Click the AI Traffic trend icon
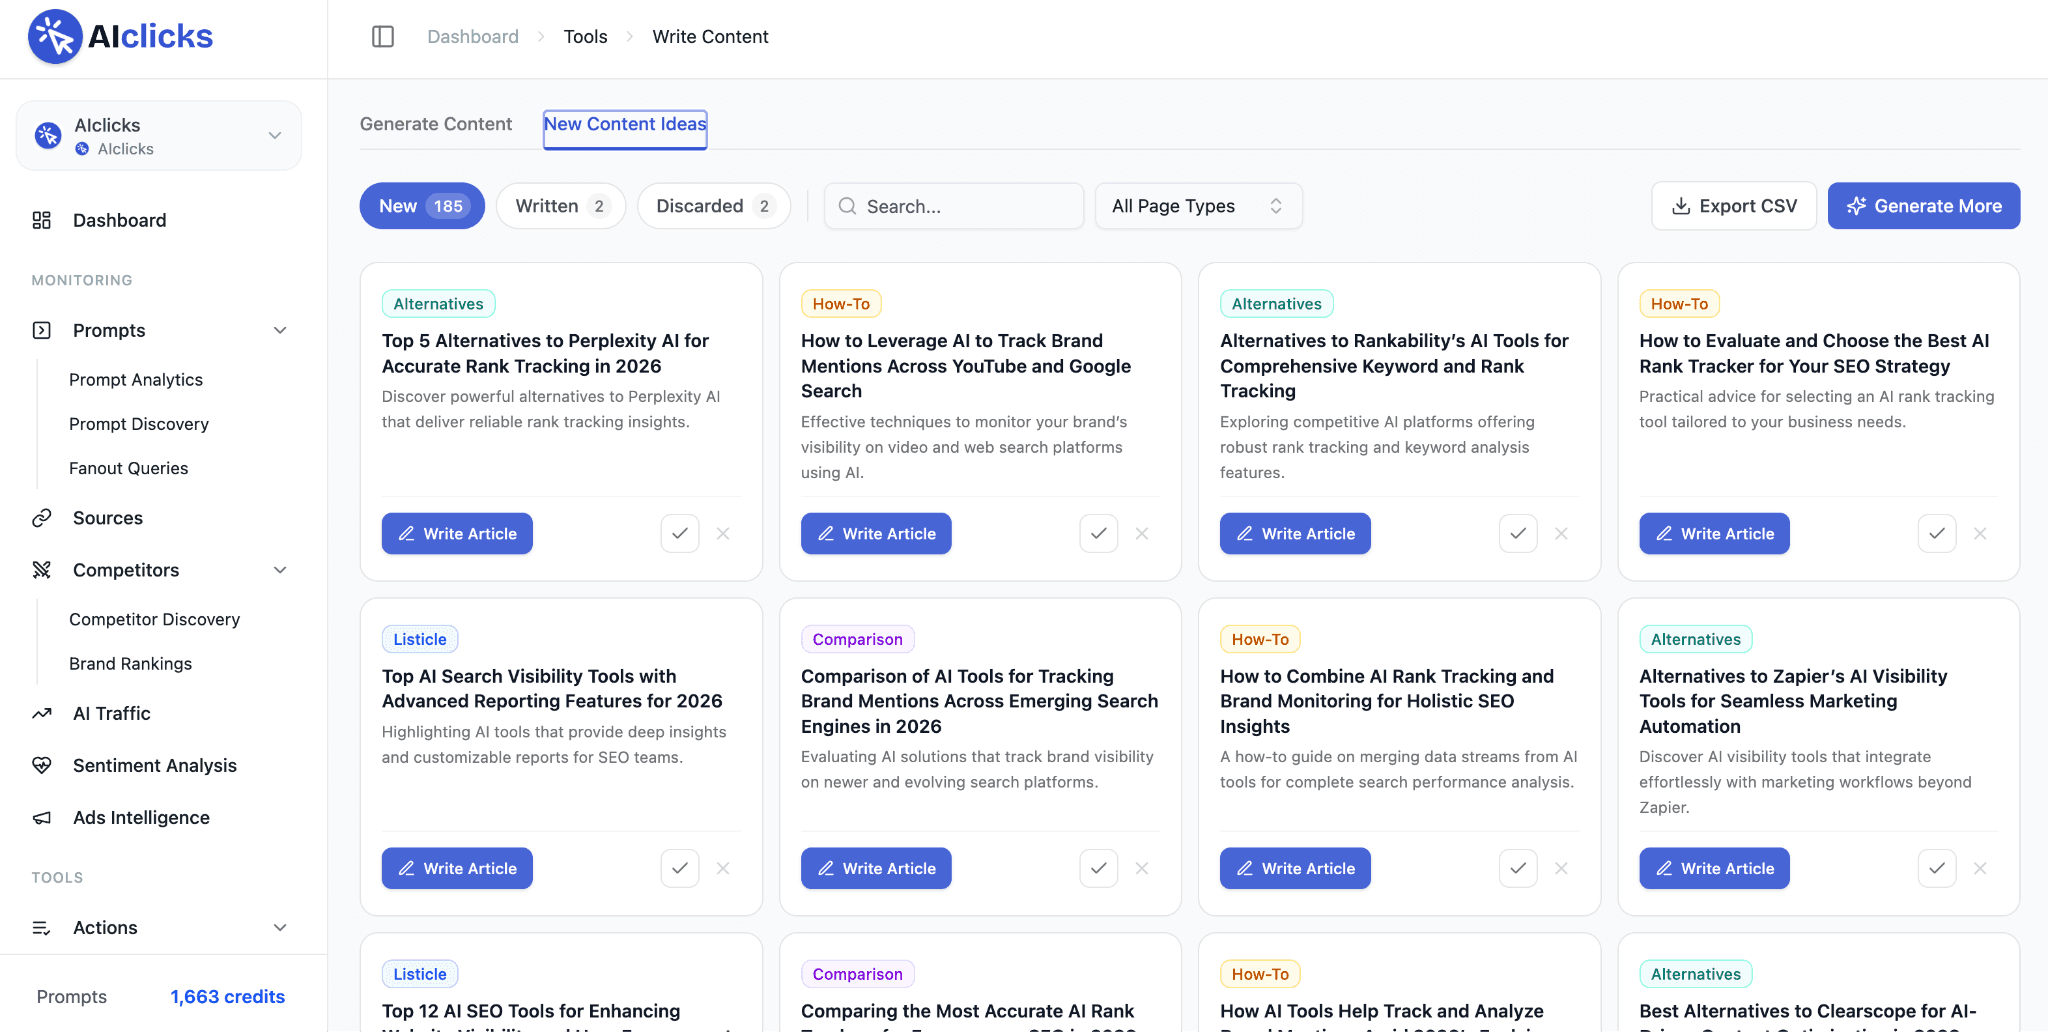The width and height of the screenshot is (2048, 1032). (x=42, y=713)
